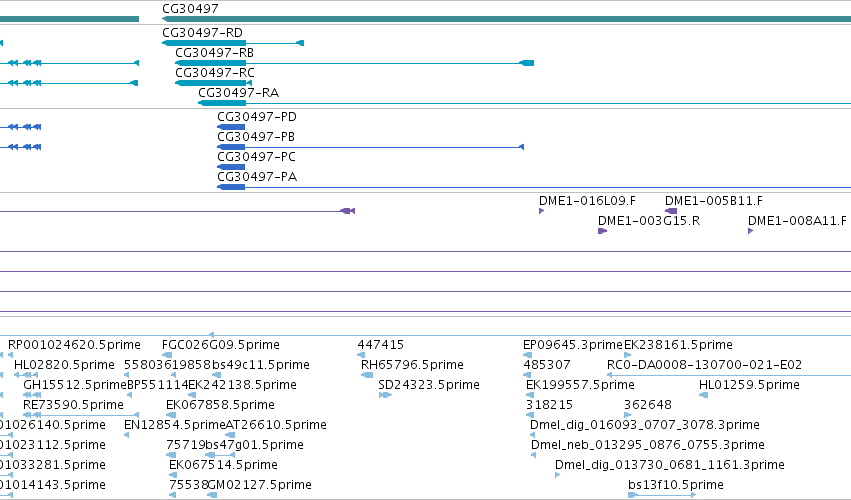Open RC0-DA0008-130700-021-E02 label
The image size is (851, 500).
[704, 365]
